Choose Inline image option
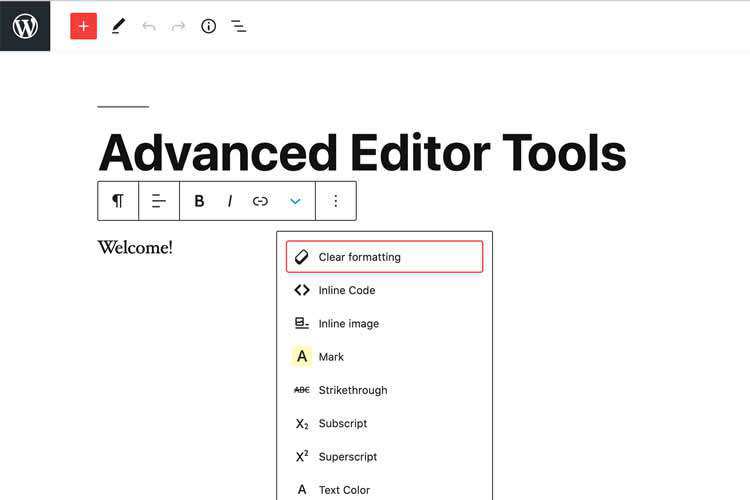 (385, 323)
